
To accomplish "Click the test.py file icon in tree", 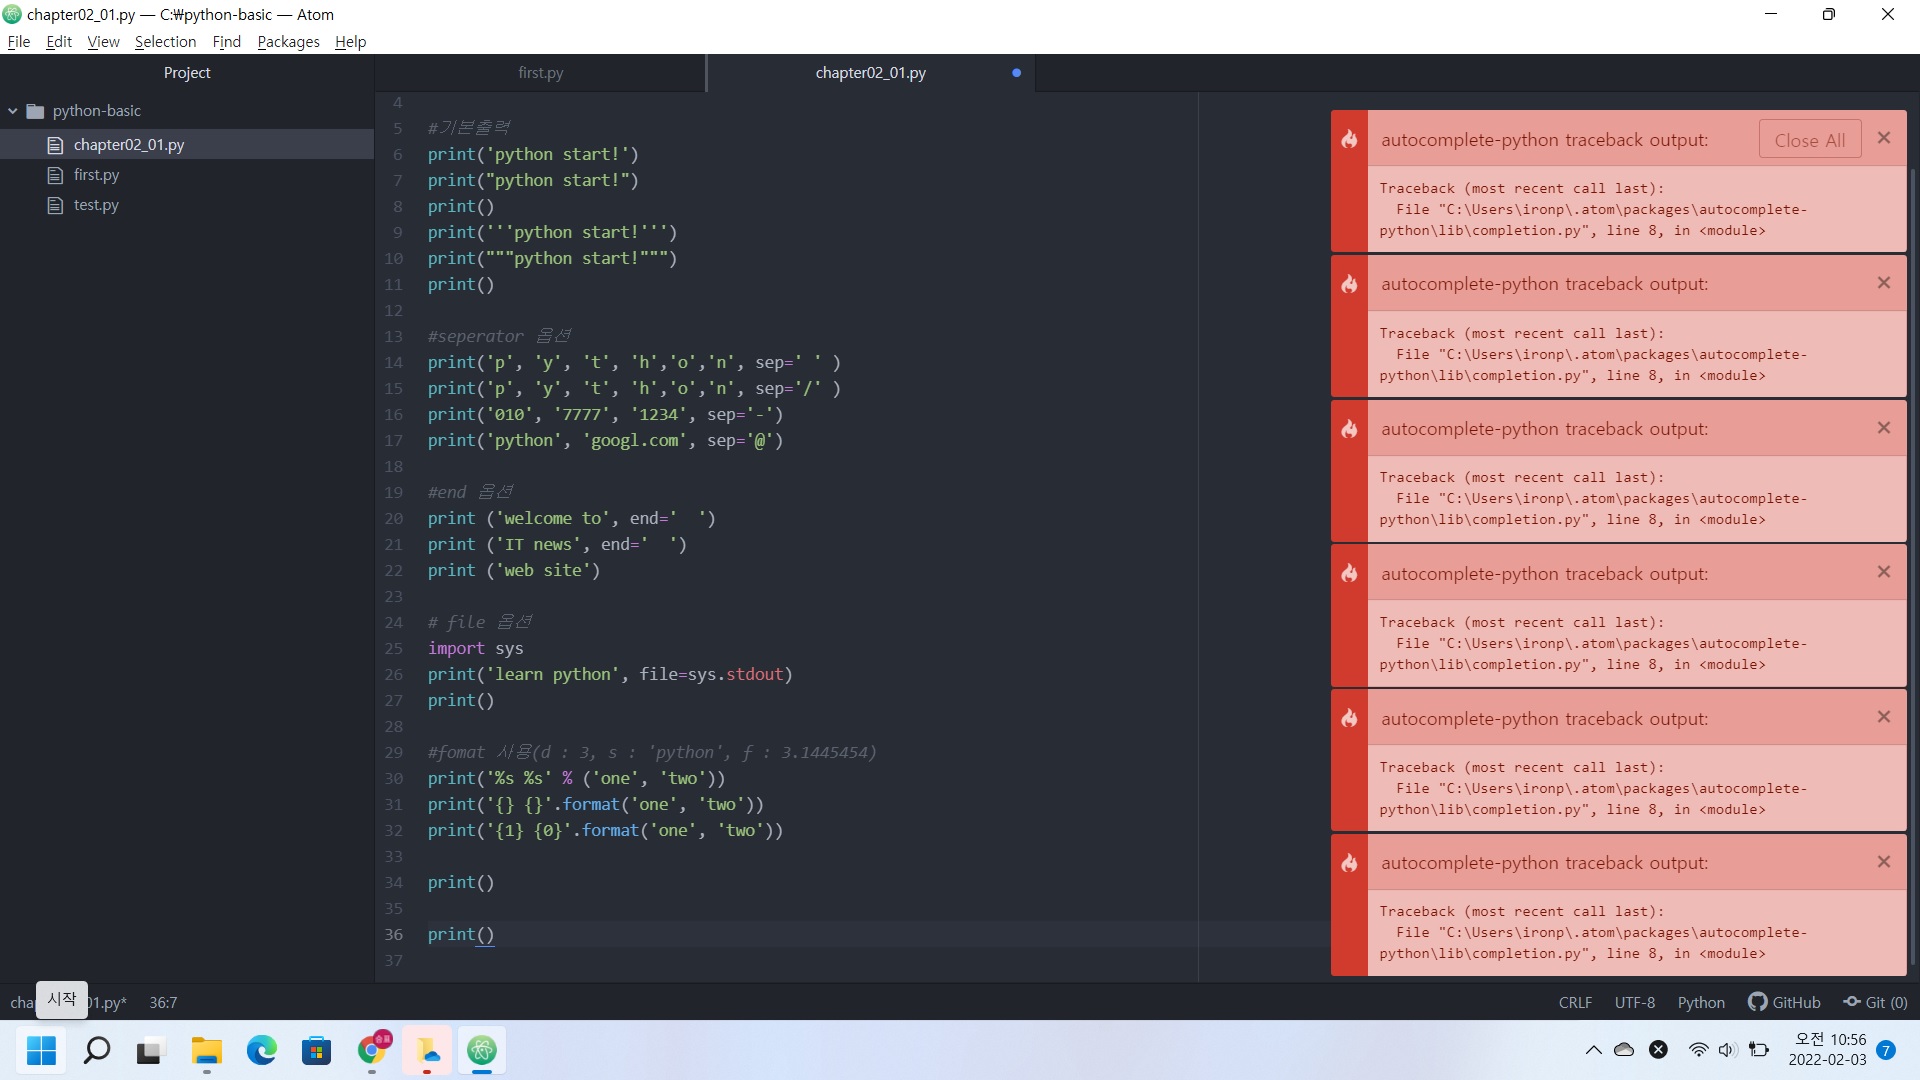I will (55, 205).
